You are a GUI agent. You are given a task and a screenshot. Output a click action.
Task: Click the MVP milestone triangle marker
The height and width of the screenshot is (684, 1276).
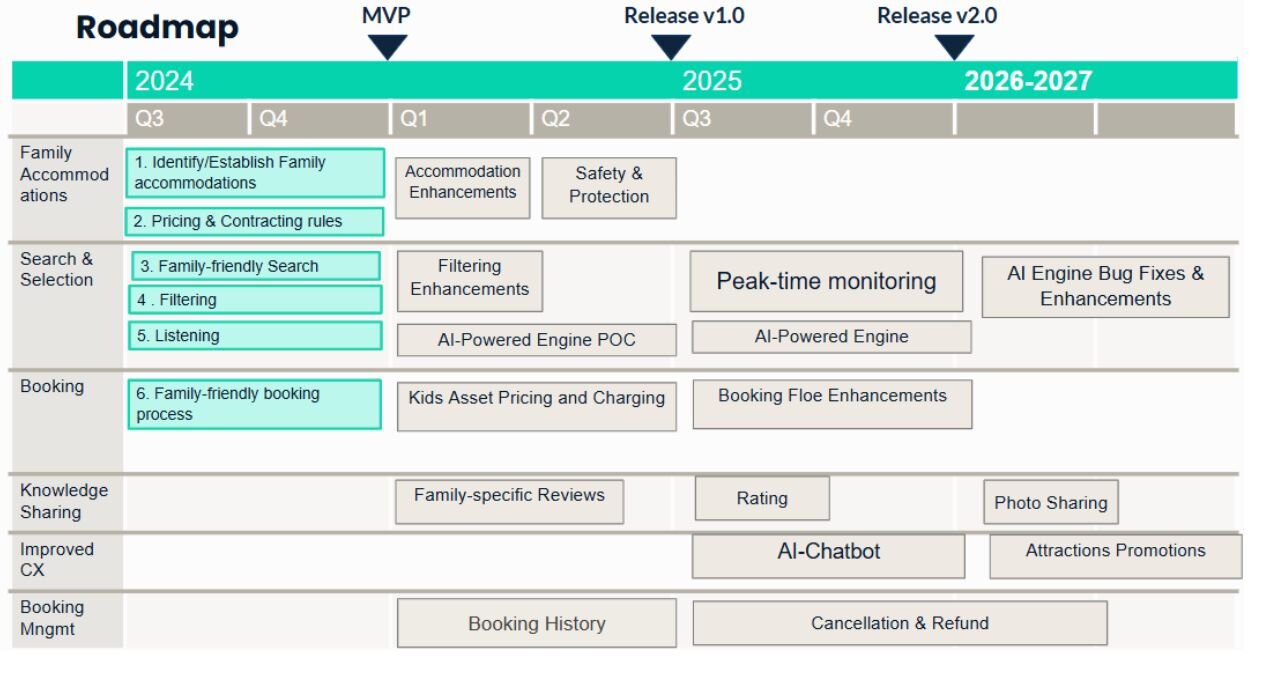point(387,46)
